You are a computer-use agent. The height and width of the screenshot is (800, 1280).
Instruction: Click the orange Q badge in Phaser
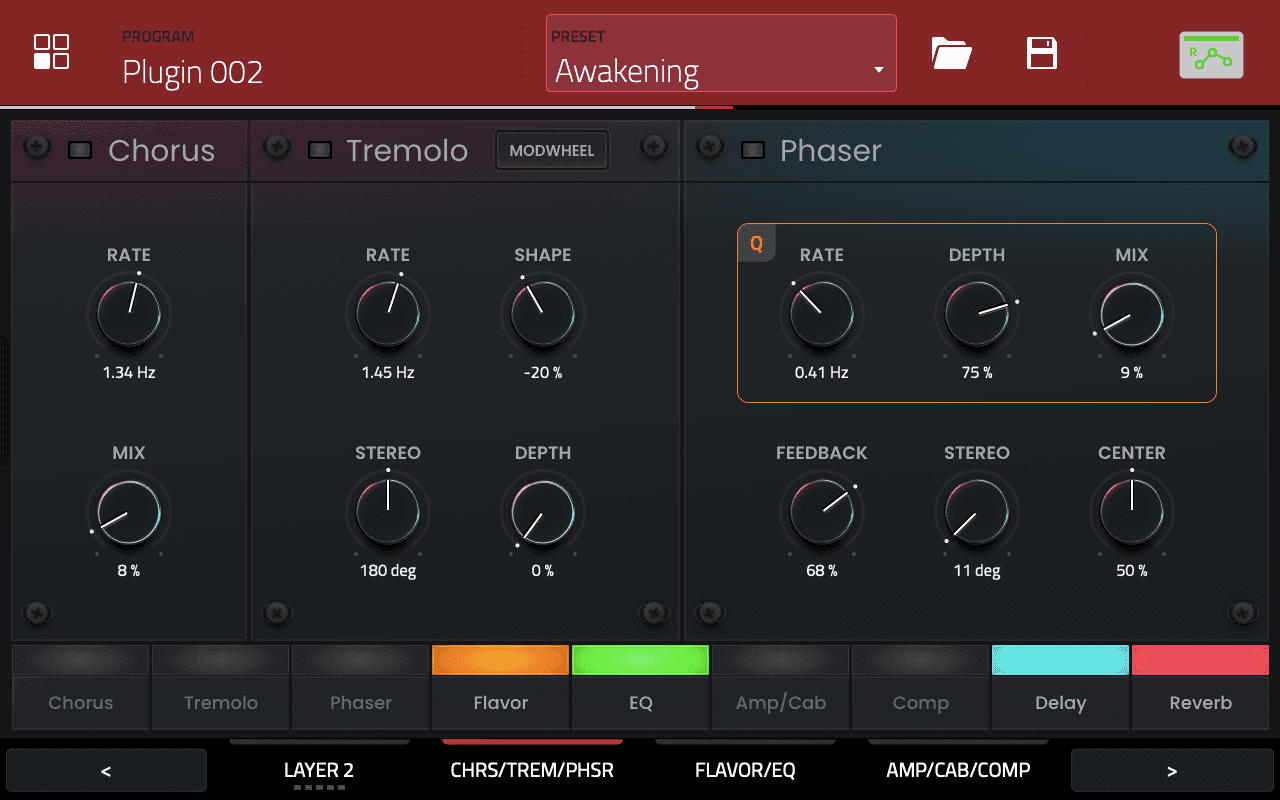(x=756, y=244)
